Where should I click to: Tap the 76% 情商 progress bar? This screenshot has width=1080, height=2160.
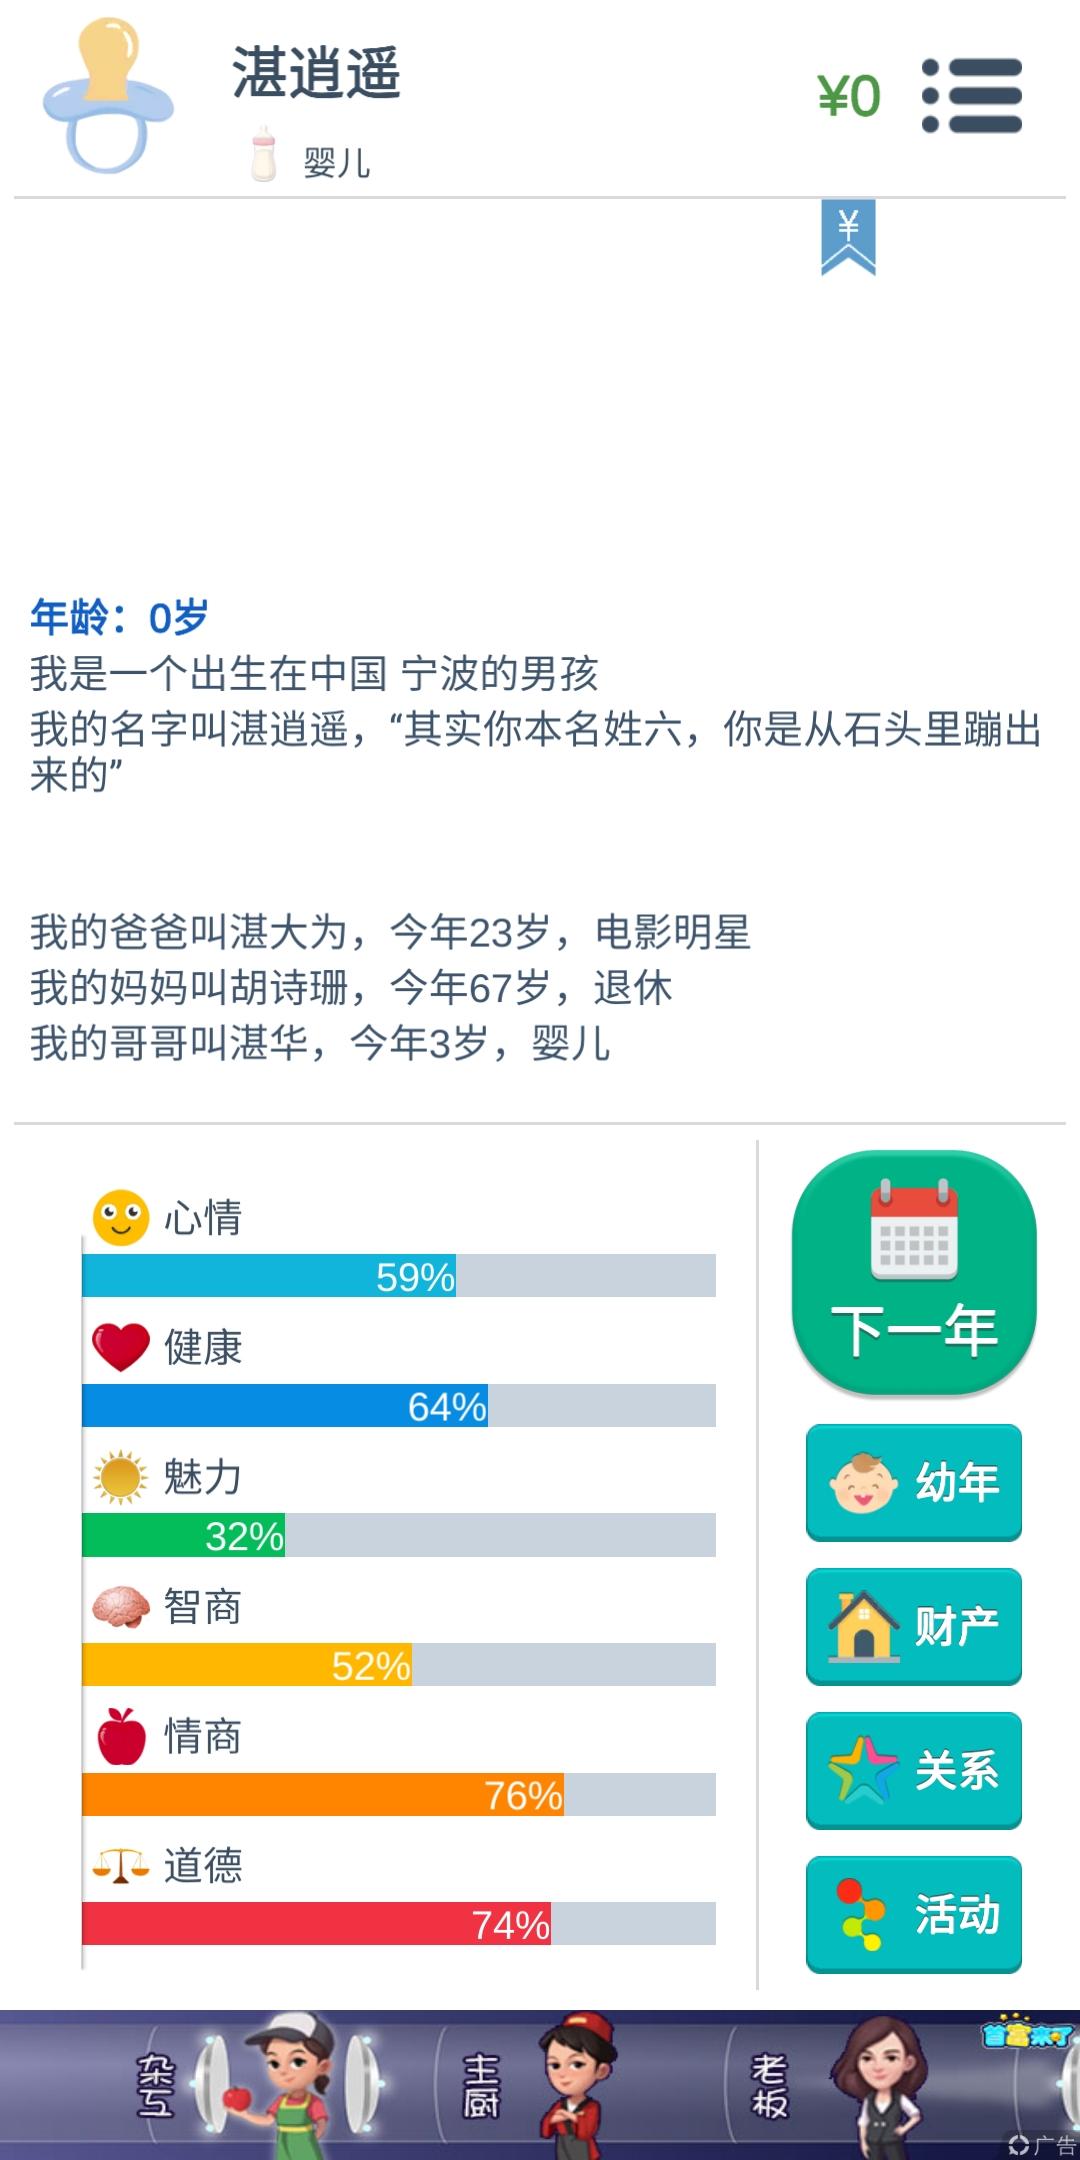[x=399, y=1794]
